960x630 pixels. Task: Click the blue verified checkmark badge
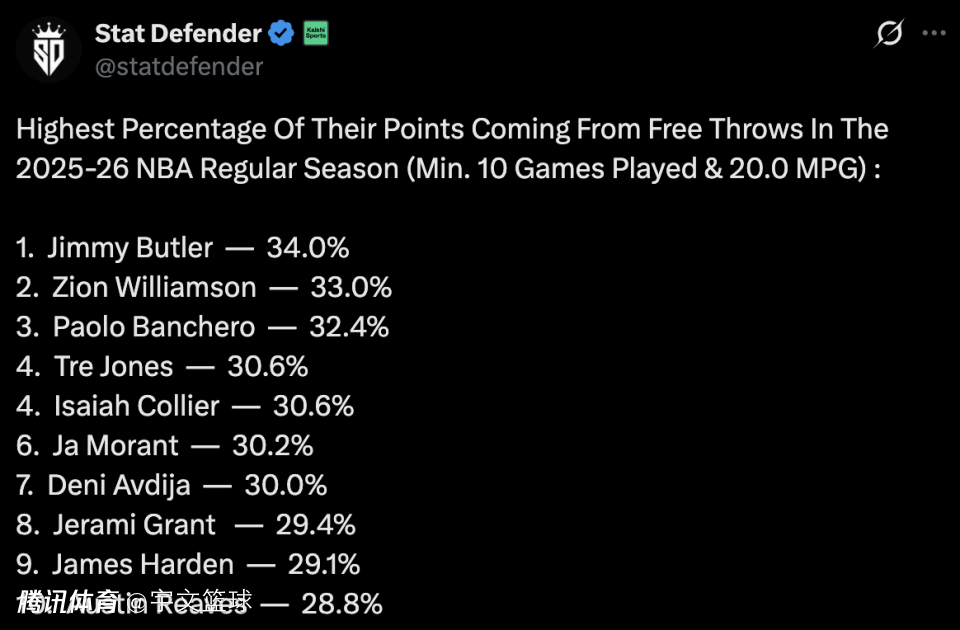point(282,33)
